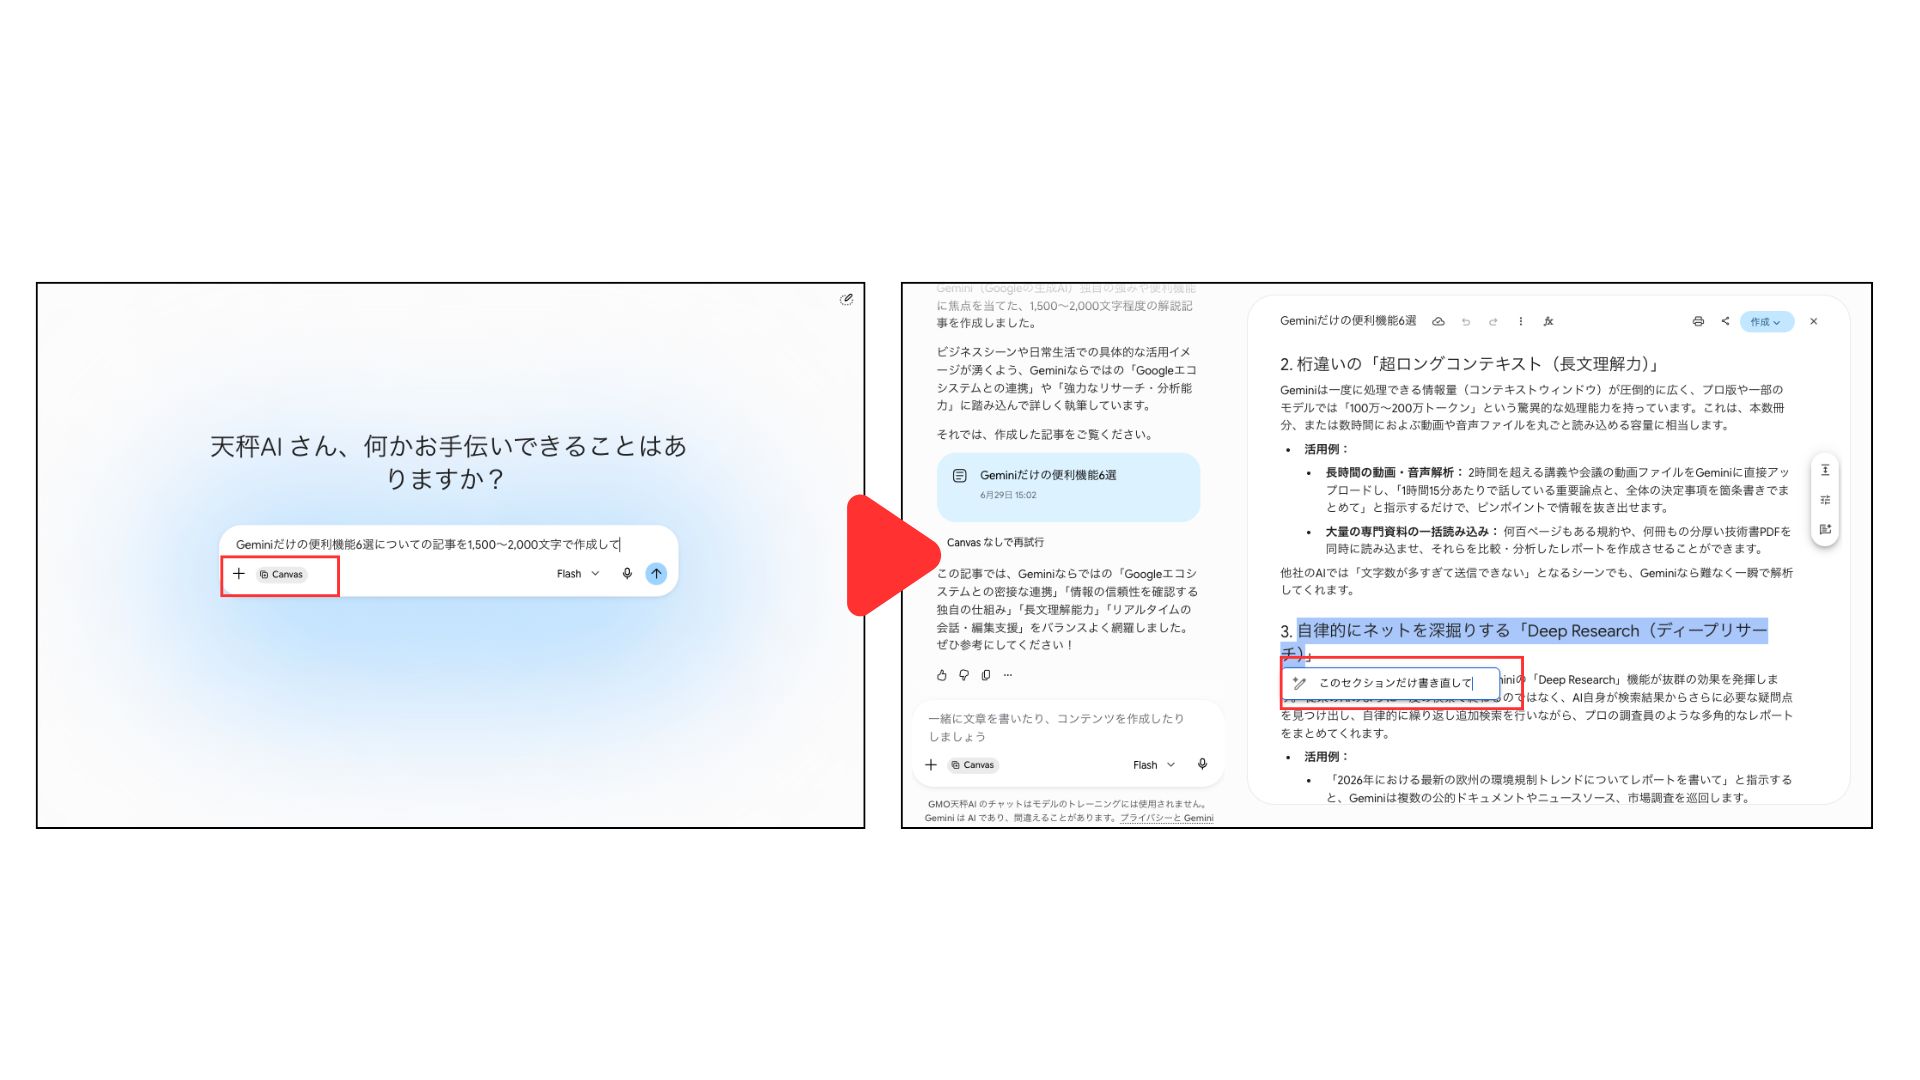This screenshot has width=1920, height=1080.
Task: Click the microphone icon in right screenshot chat box
Action: point(1203,765)
